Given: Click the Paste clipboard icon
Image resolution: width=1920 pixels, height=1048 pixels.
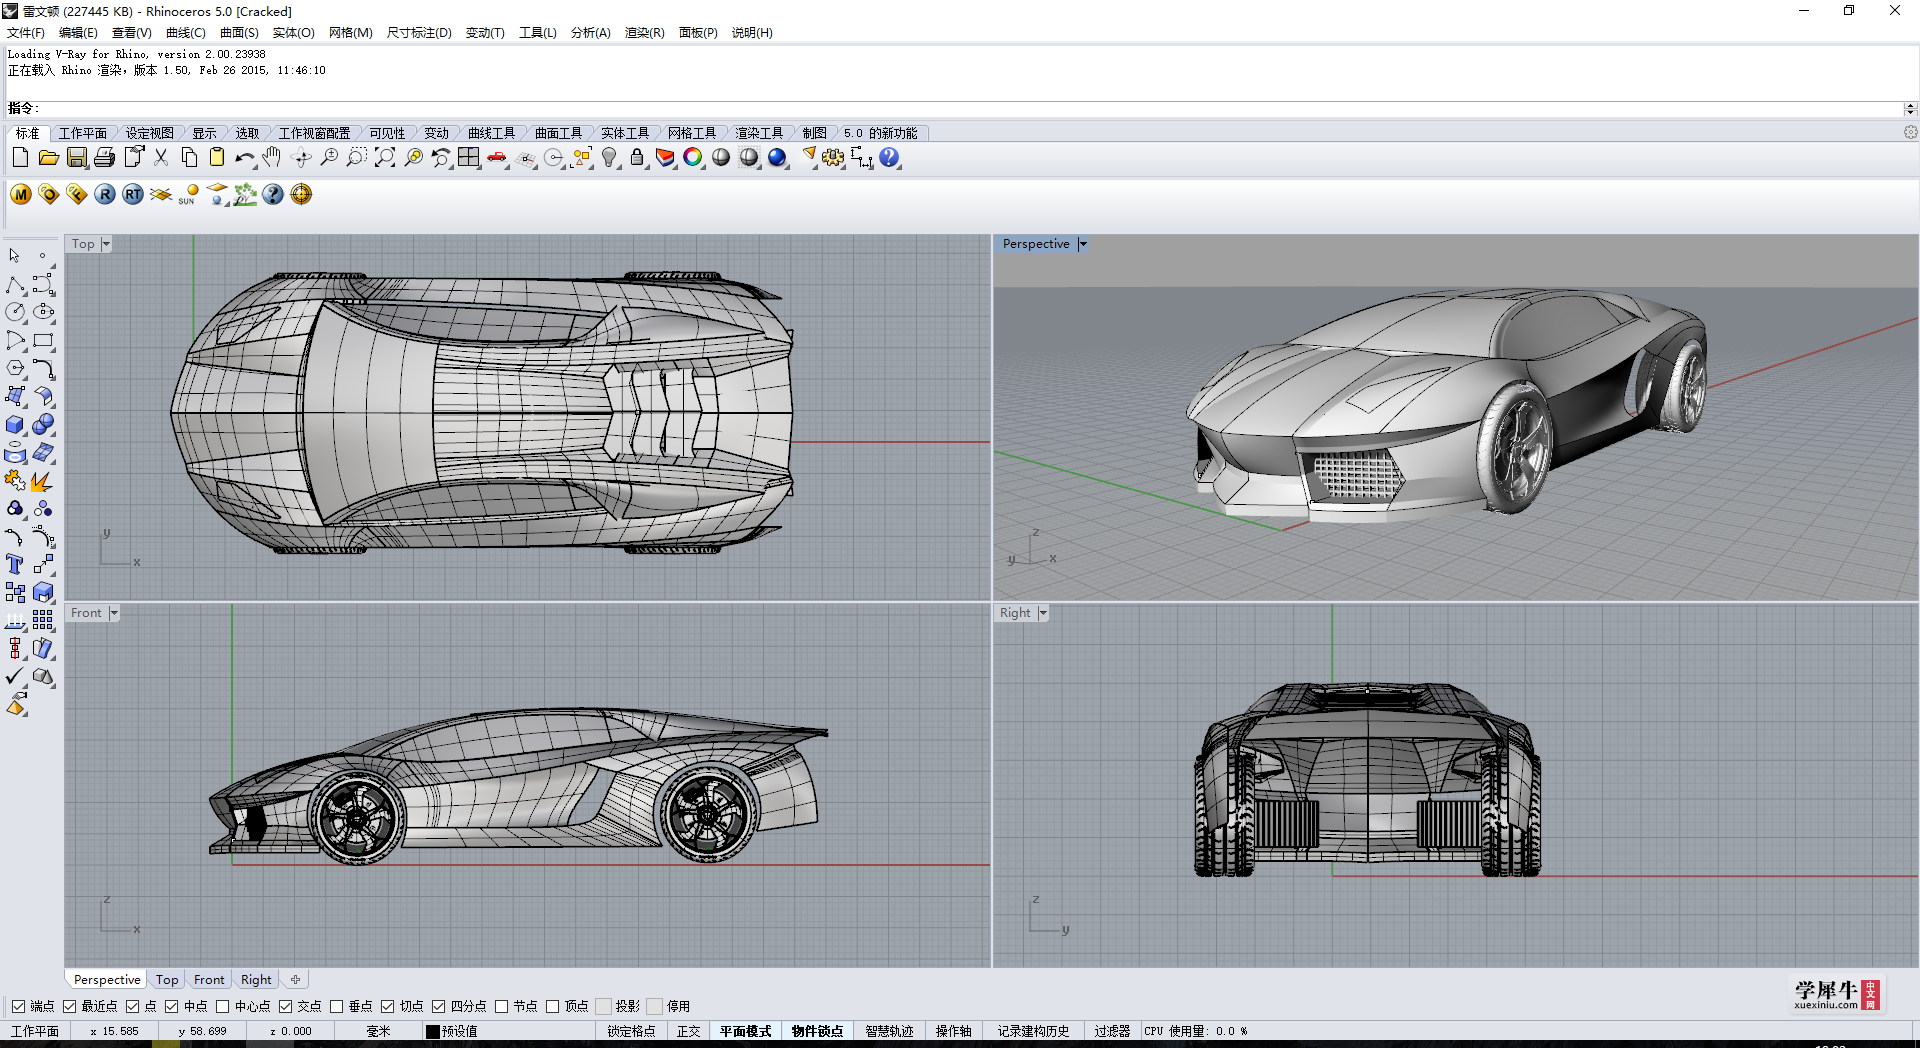Looking at the screenshot, I should tap(216, 158).
